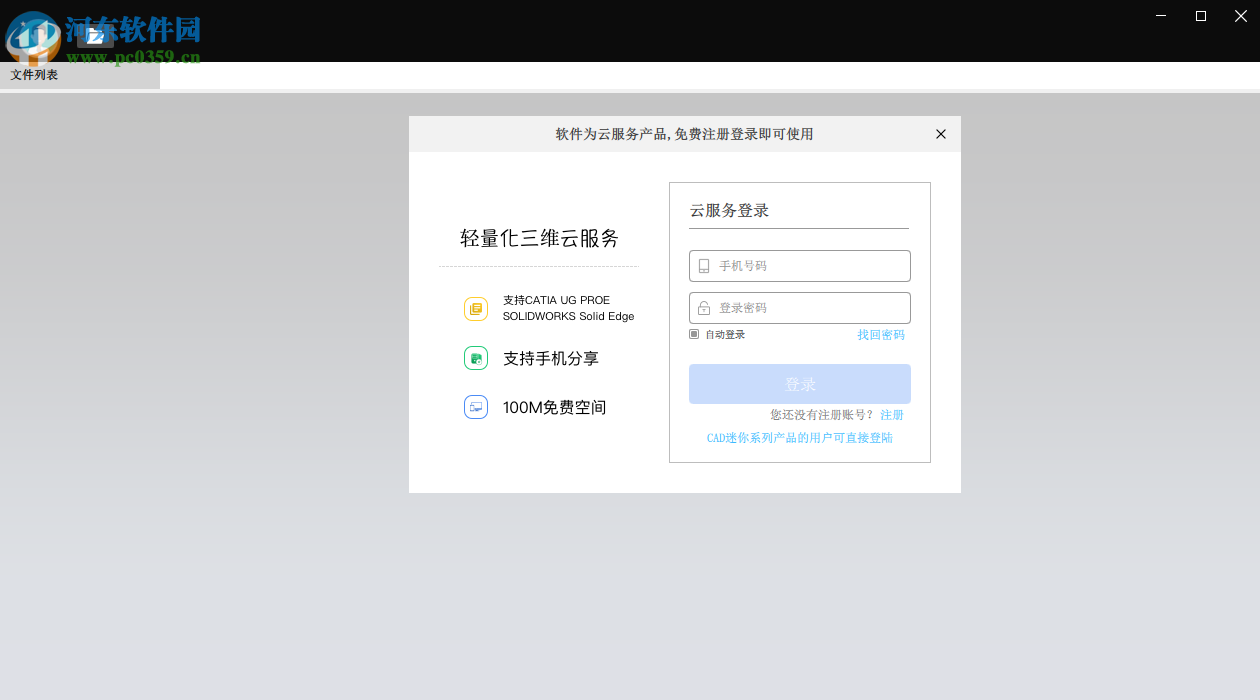Viewport: 1260px width, 700px height.
Task: Click the 云服务登录 panel heading
Action: (729, 210)
